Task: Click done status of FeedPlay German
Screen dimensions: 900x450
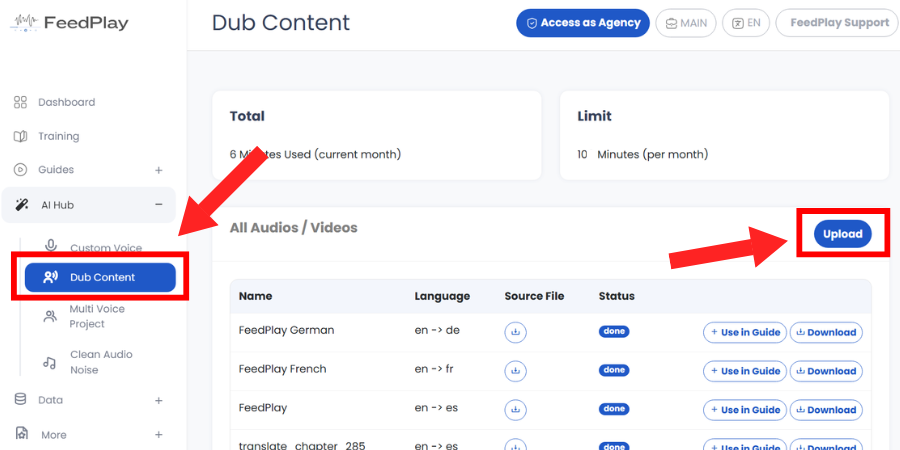Action: [x=614, y=331]
